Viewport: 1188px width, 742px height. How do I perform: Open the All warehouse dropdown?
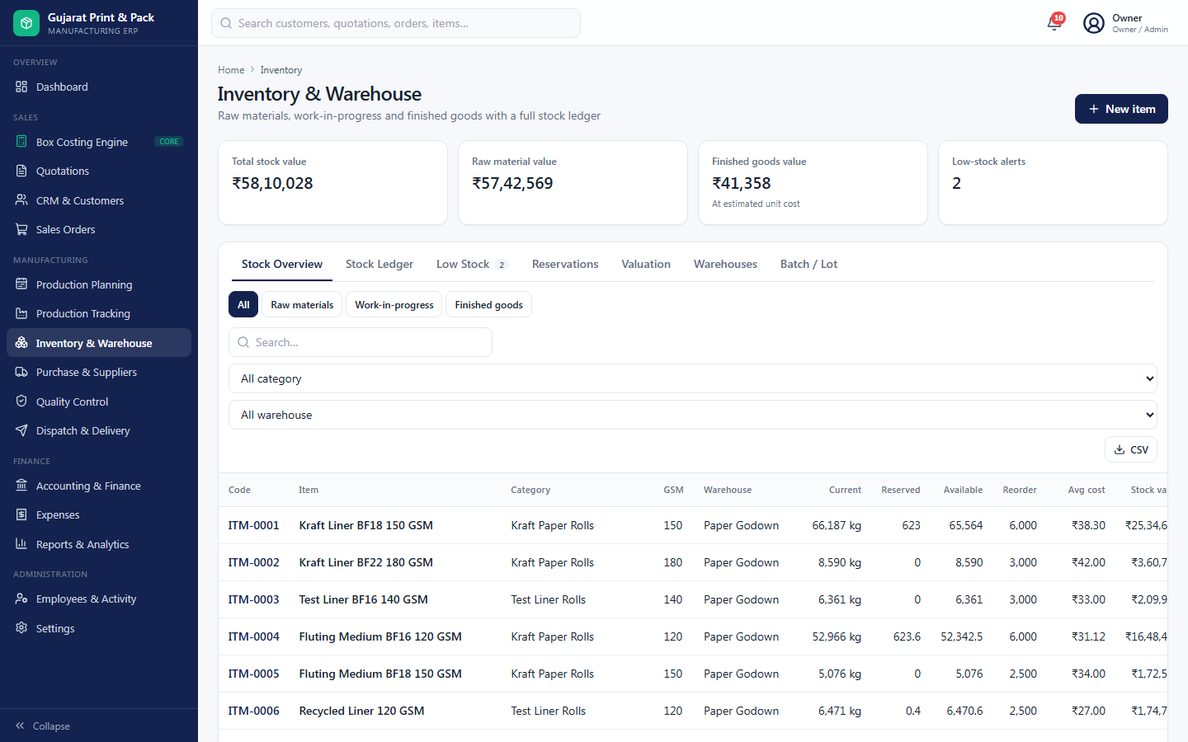692,415
